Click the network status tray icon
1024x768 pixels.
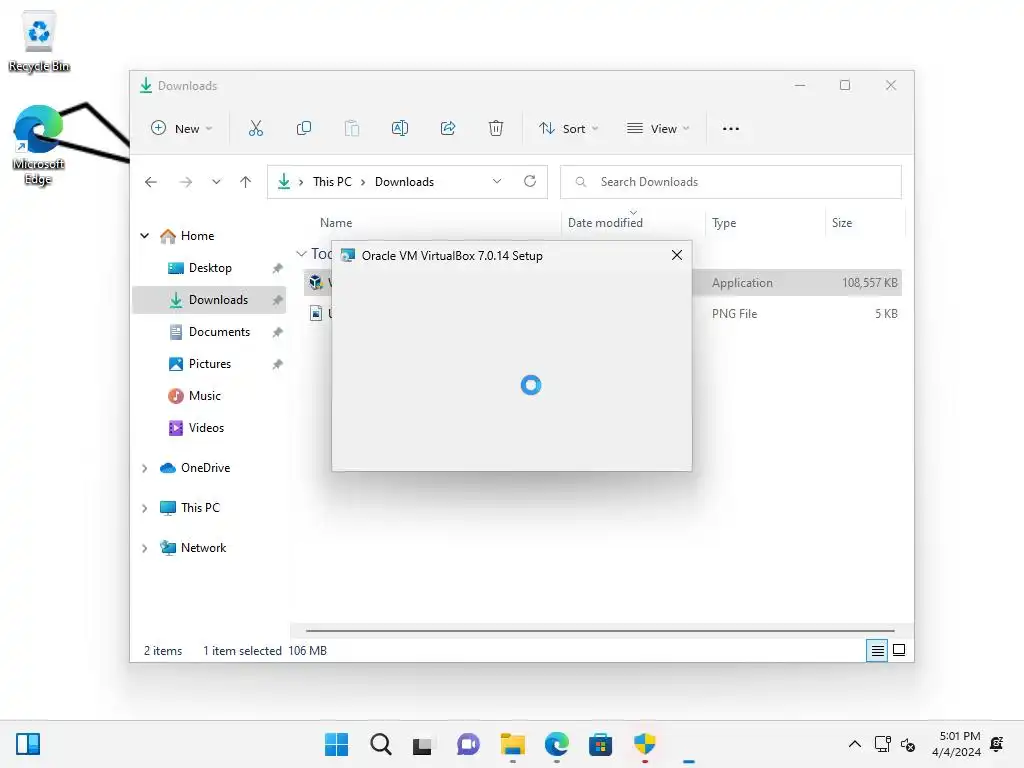pyautogui.click(x=882, y=744)
